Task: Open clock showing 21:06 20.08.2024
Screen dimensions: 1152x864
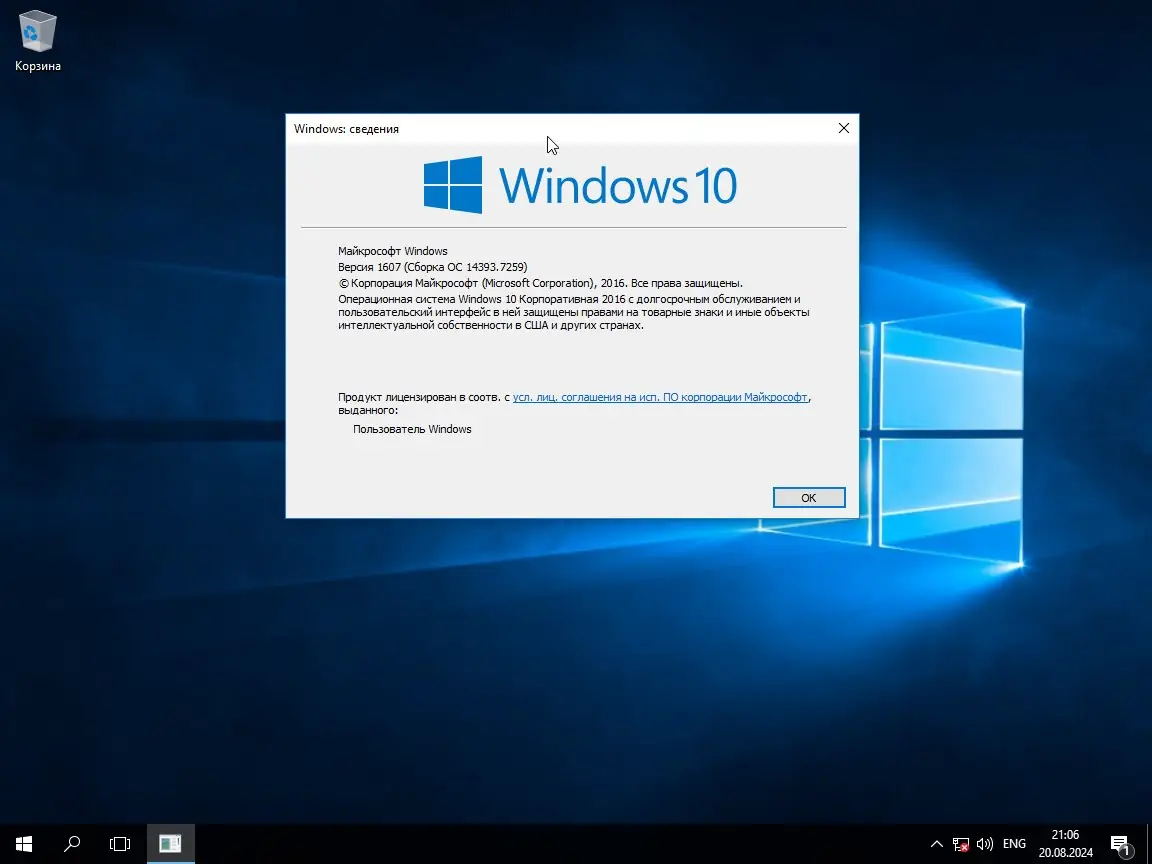Action: click(1065, 843)
